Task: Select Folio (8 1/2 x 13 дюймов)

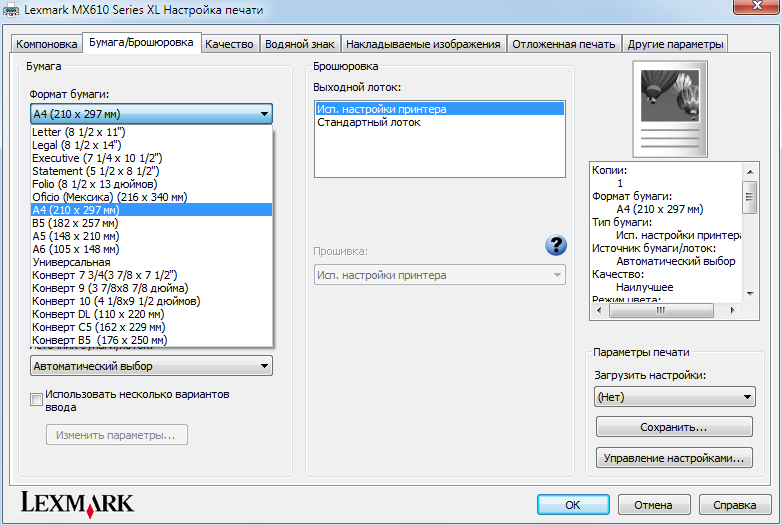Action: pos(152,184)
